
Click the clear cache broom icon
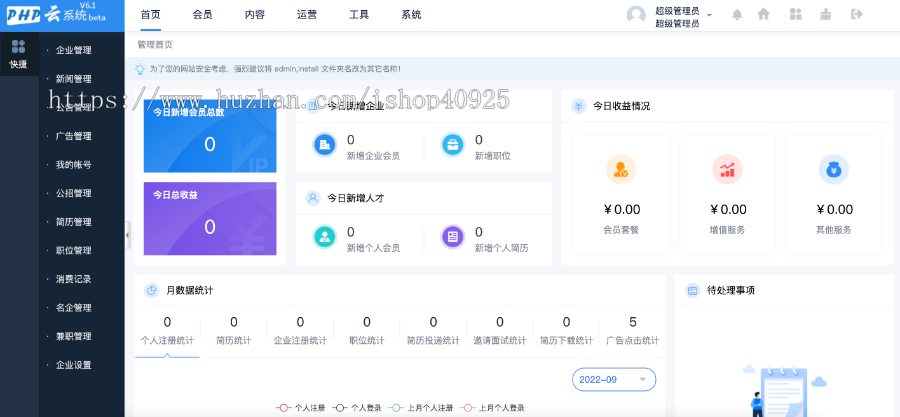click(x=825, y=15)
